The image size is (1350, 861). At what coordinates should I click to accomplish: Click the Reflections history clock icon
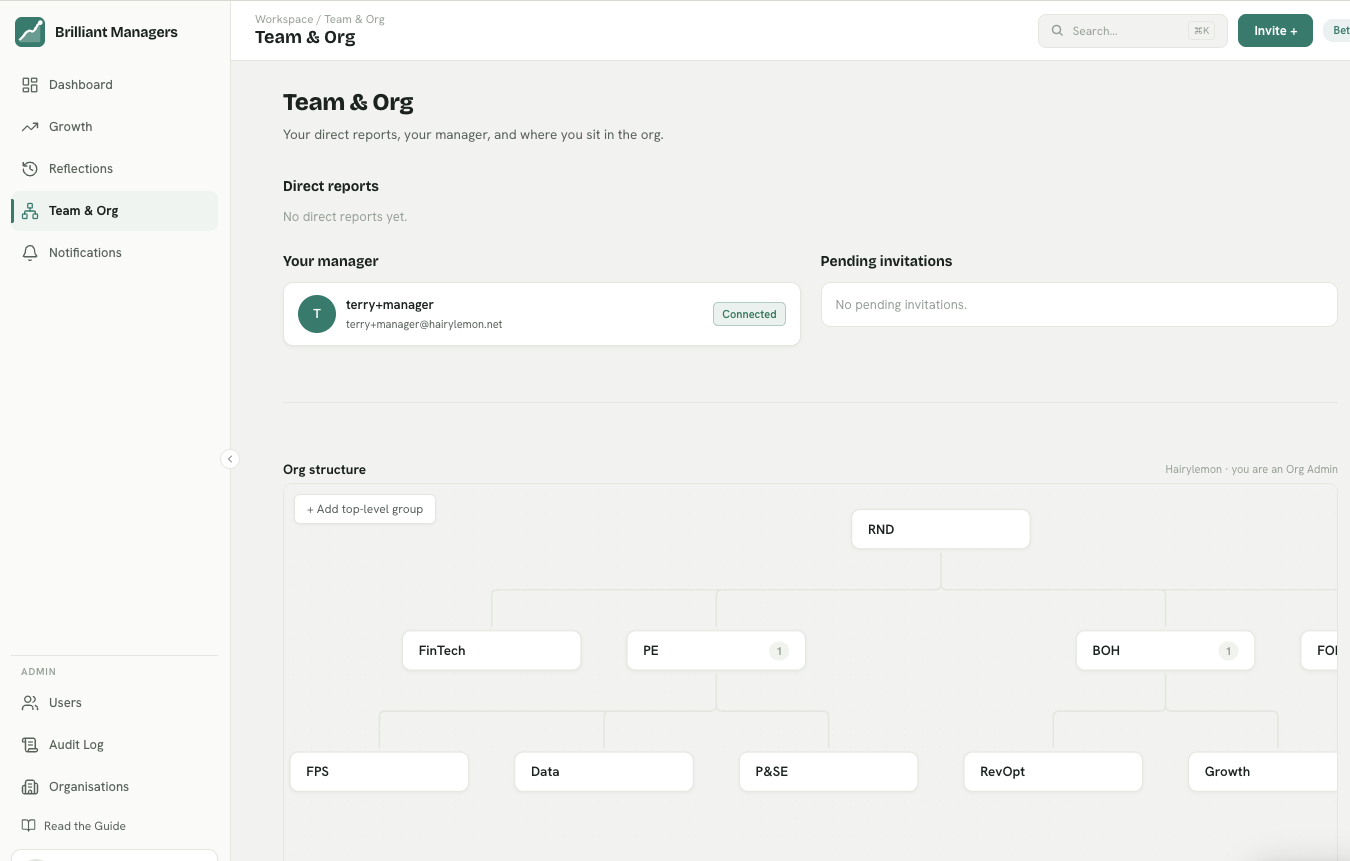coord(30,169)
